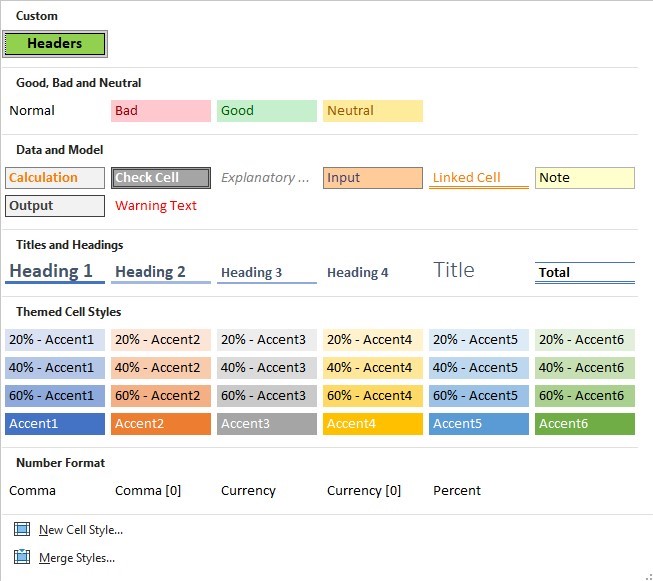Choose the Neutral cell style
The height and width of the screenshot is (581, 653).
tap(372, 111)
